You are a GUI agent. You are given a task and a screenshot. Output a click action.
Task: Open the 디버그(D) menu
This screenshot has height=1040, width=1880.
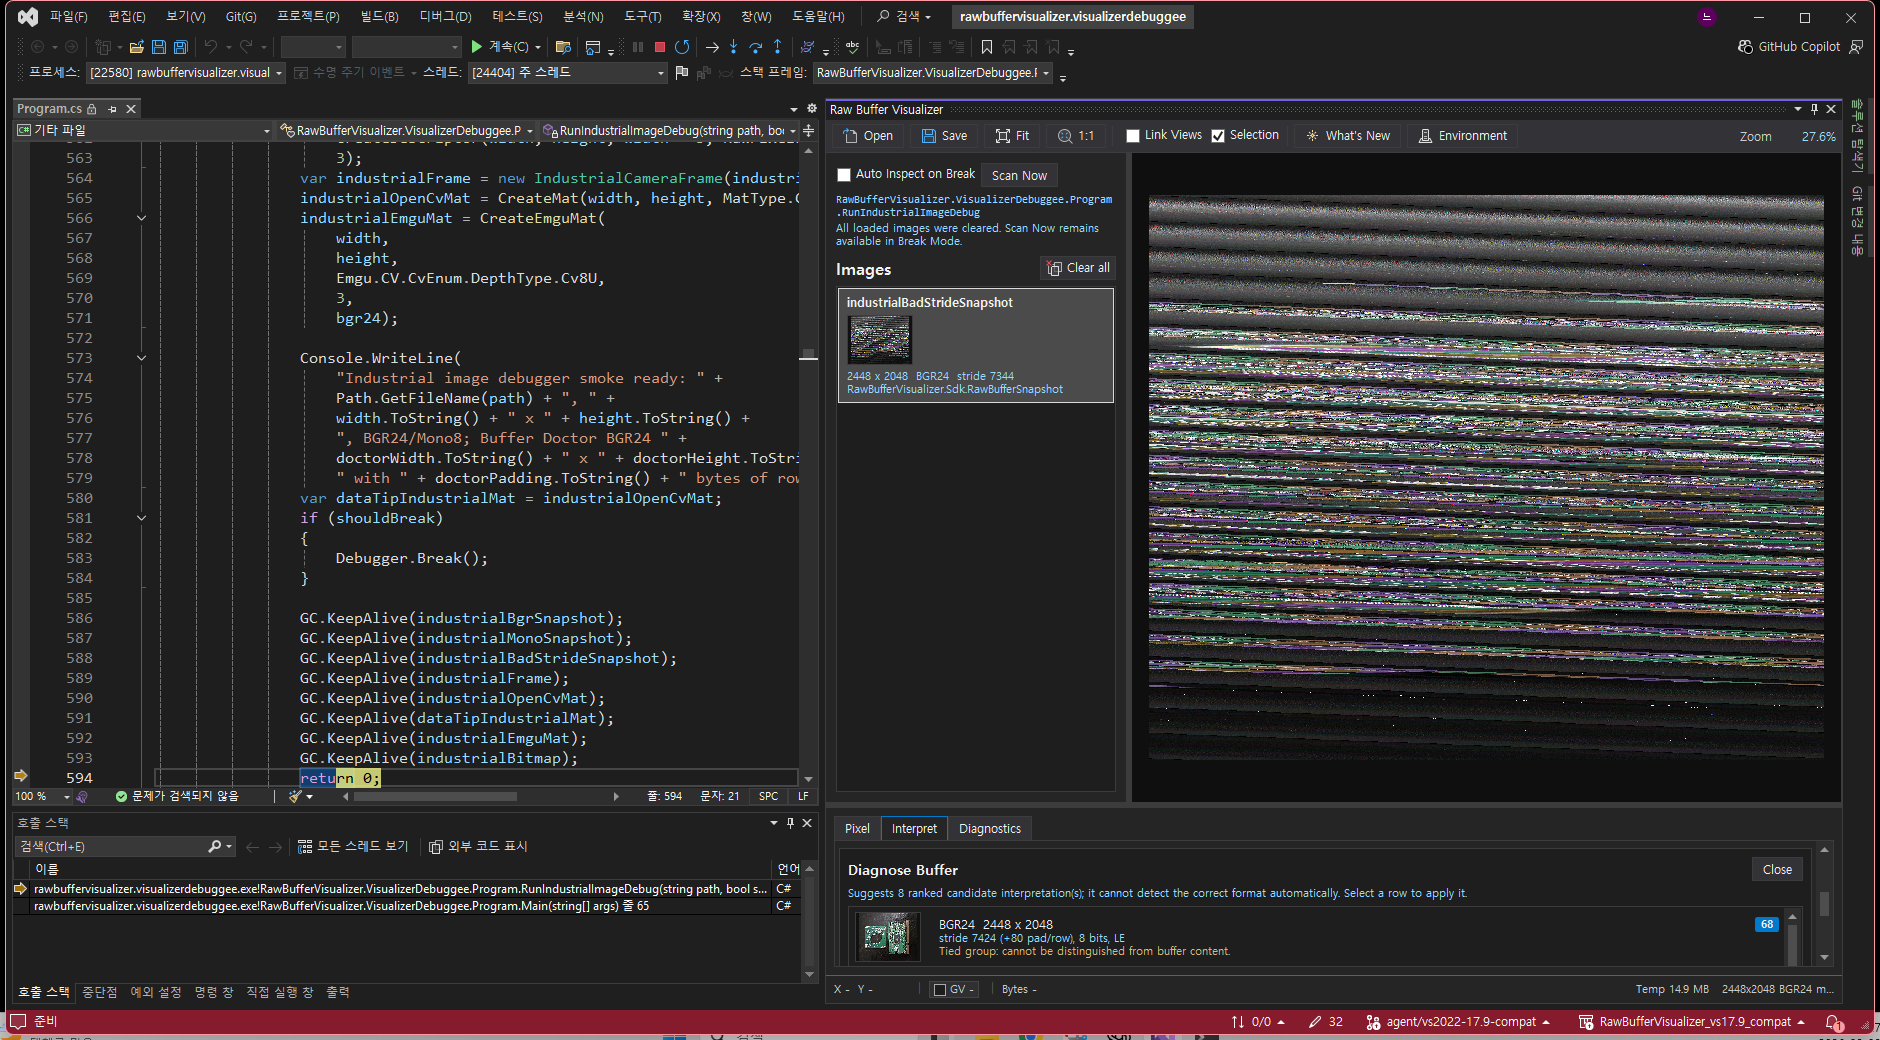(x=445, y=17)
